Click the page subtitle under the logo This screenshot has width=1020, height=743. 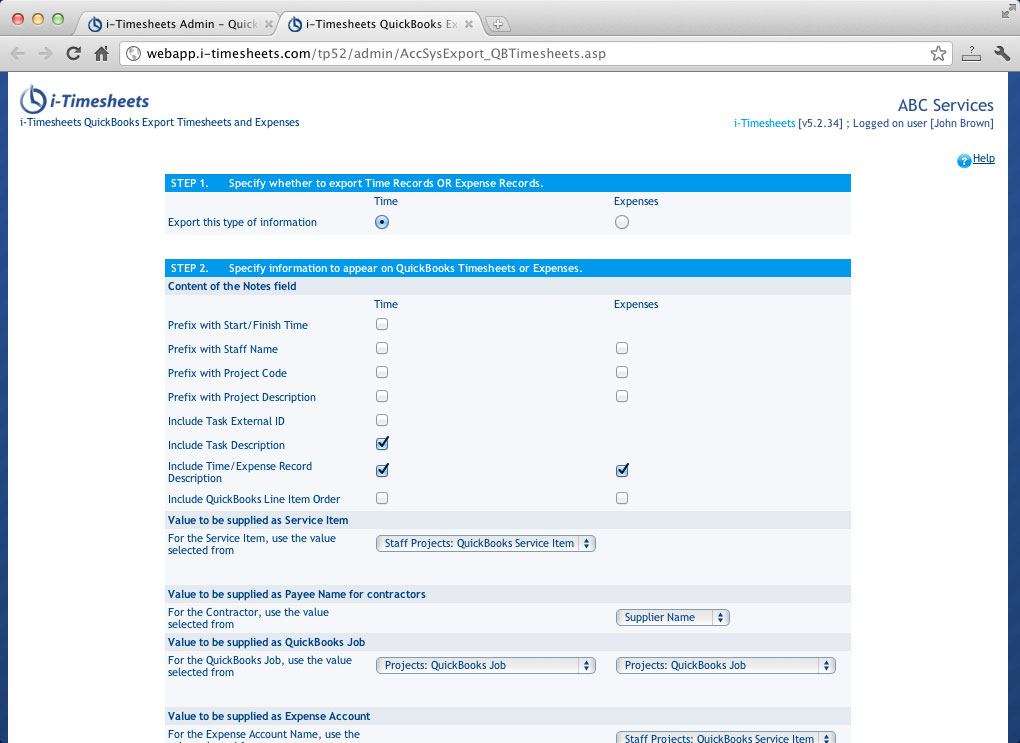(159, 122)
